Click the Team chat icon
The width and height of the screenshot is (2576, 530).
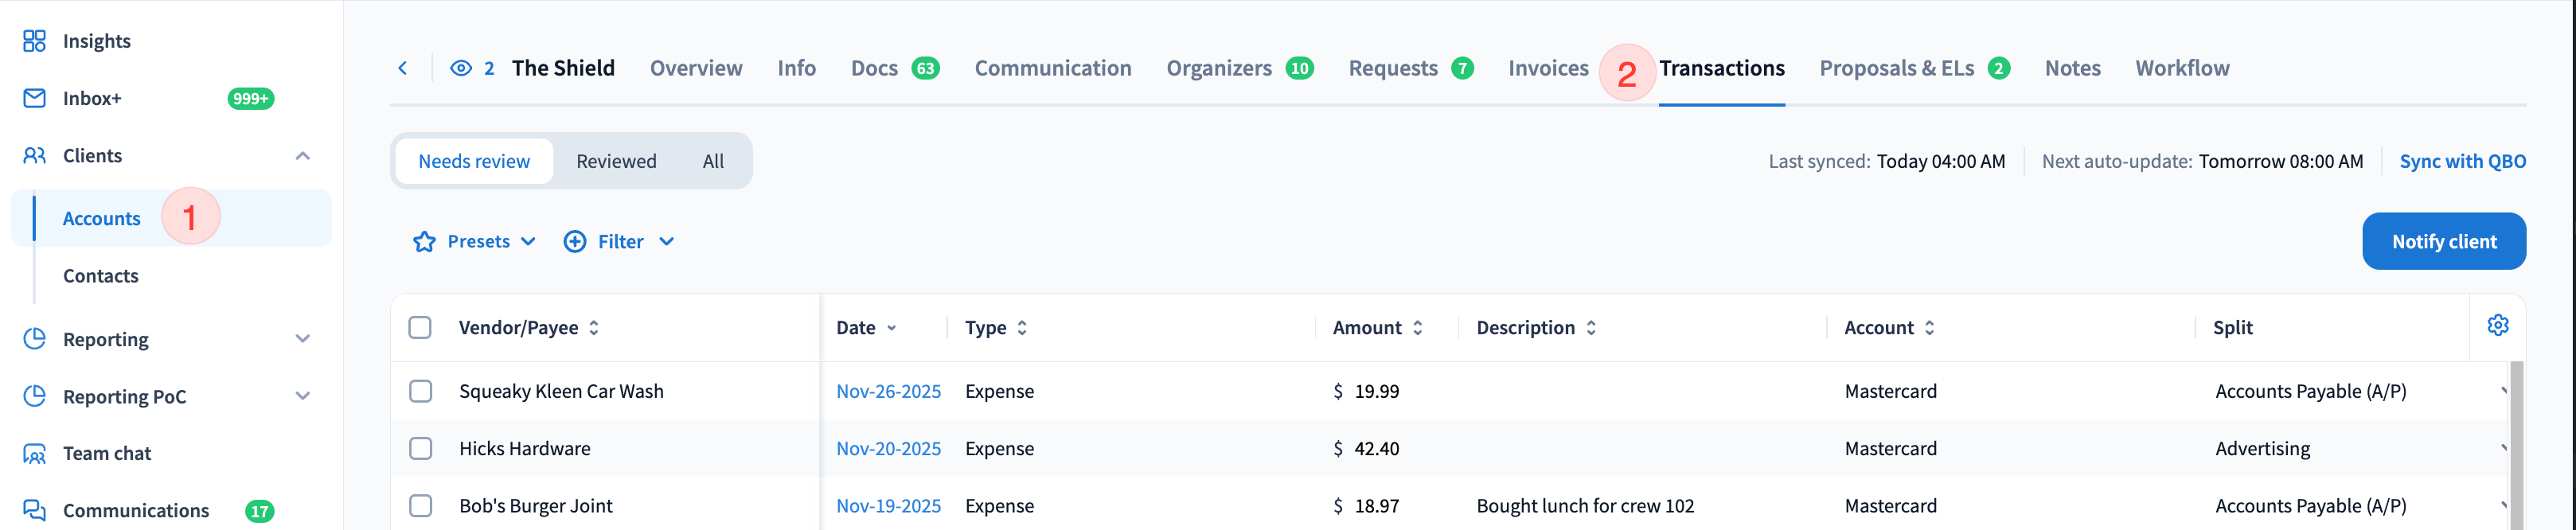point(34,454)
